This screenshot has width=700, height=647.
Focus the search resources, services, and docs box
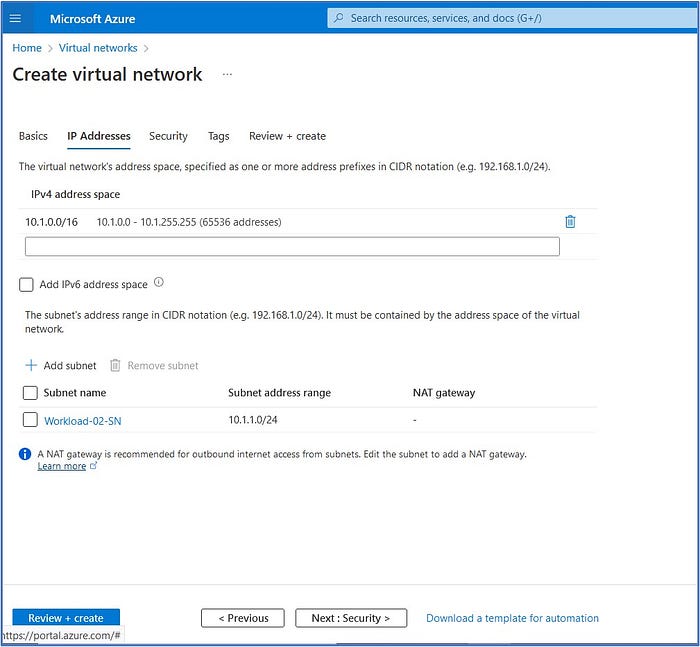tap(512, 18)
